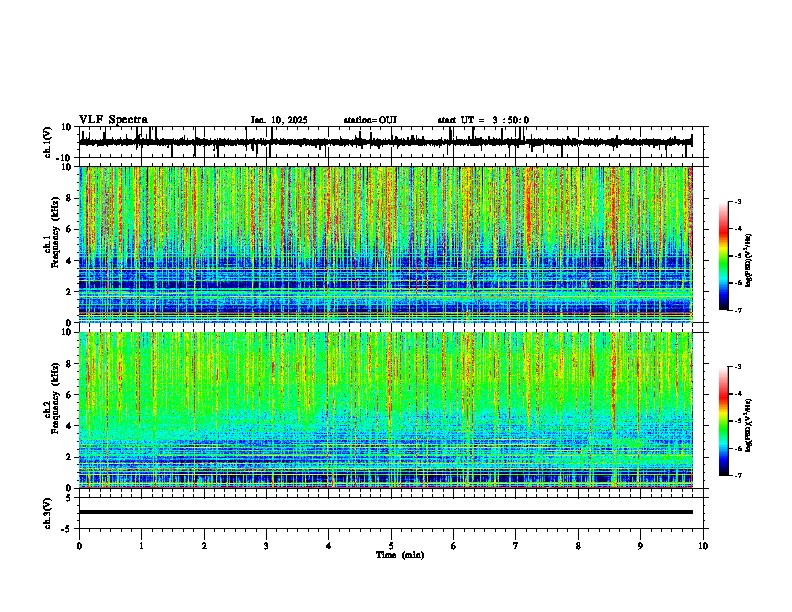Image resolution: width=792 pixels, height=612 pixels.
Task: Click time axis tick label "10"
Action: click(x=703, y=546)
